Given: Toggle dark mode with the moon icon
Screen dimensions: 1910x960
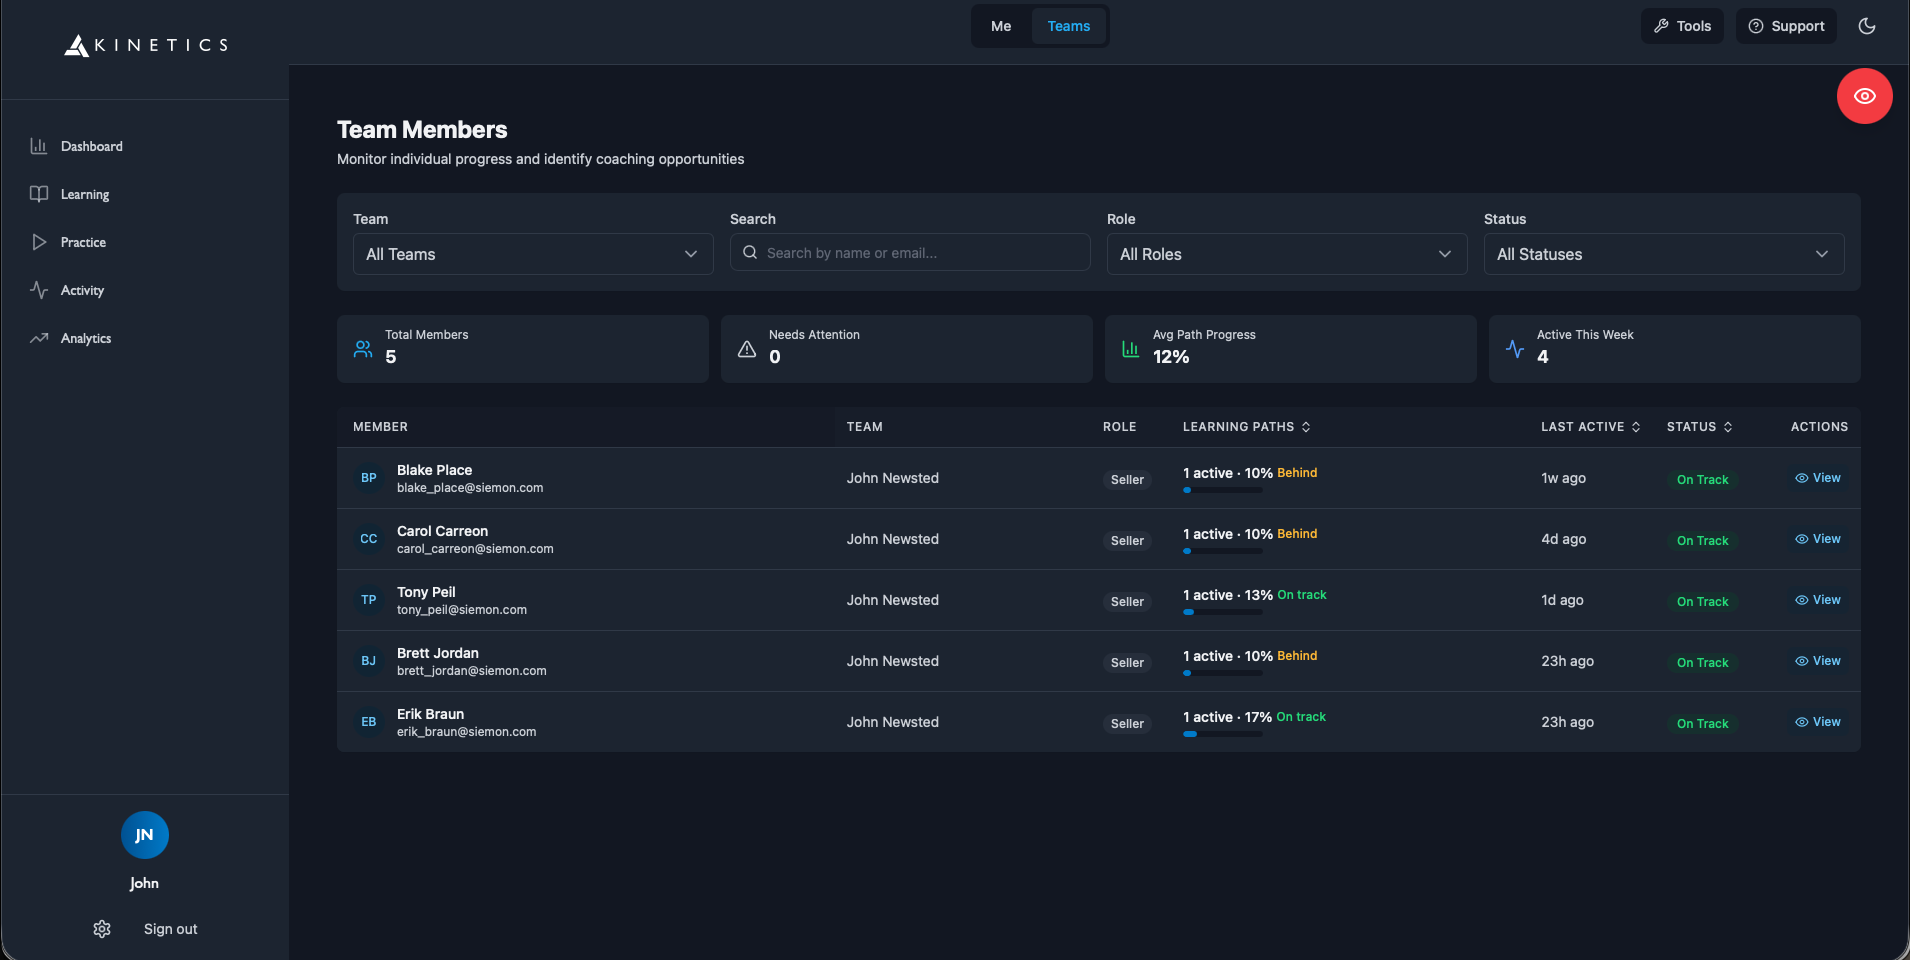Looking at the screenshot, I should coord(1868,26).
